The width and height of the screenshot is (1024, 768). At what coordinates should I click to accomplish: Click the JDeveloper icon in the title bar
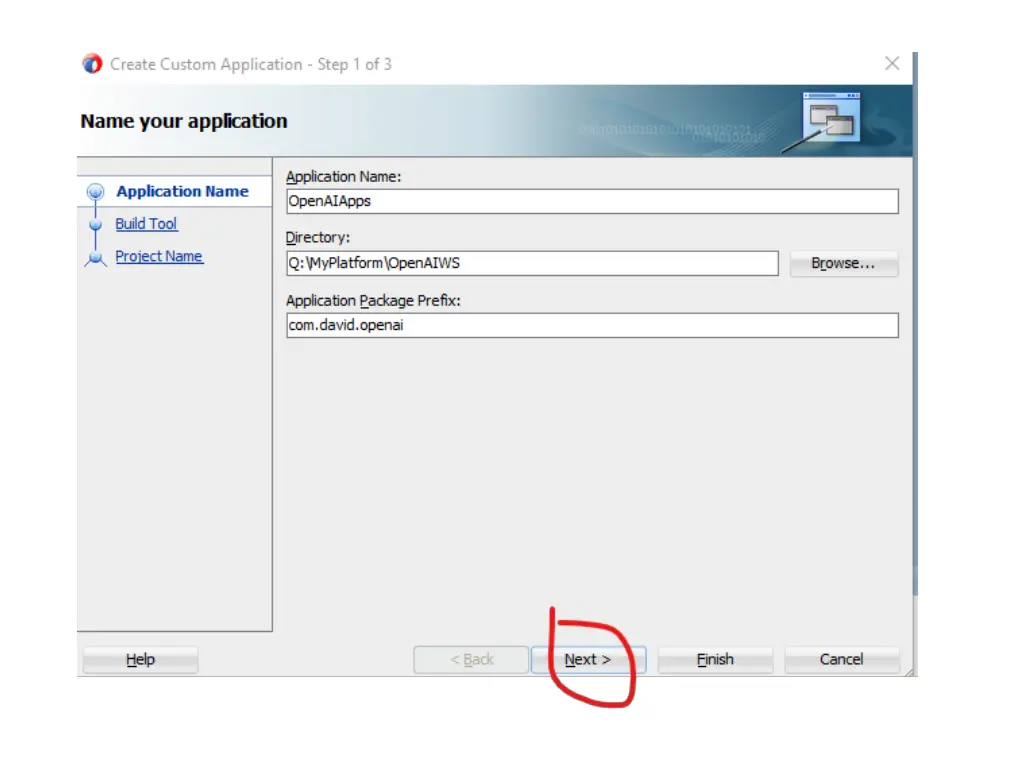click(92, 64)
